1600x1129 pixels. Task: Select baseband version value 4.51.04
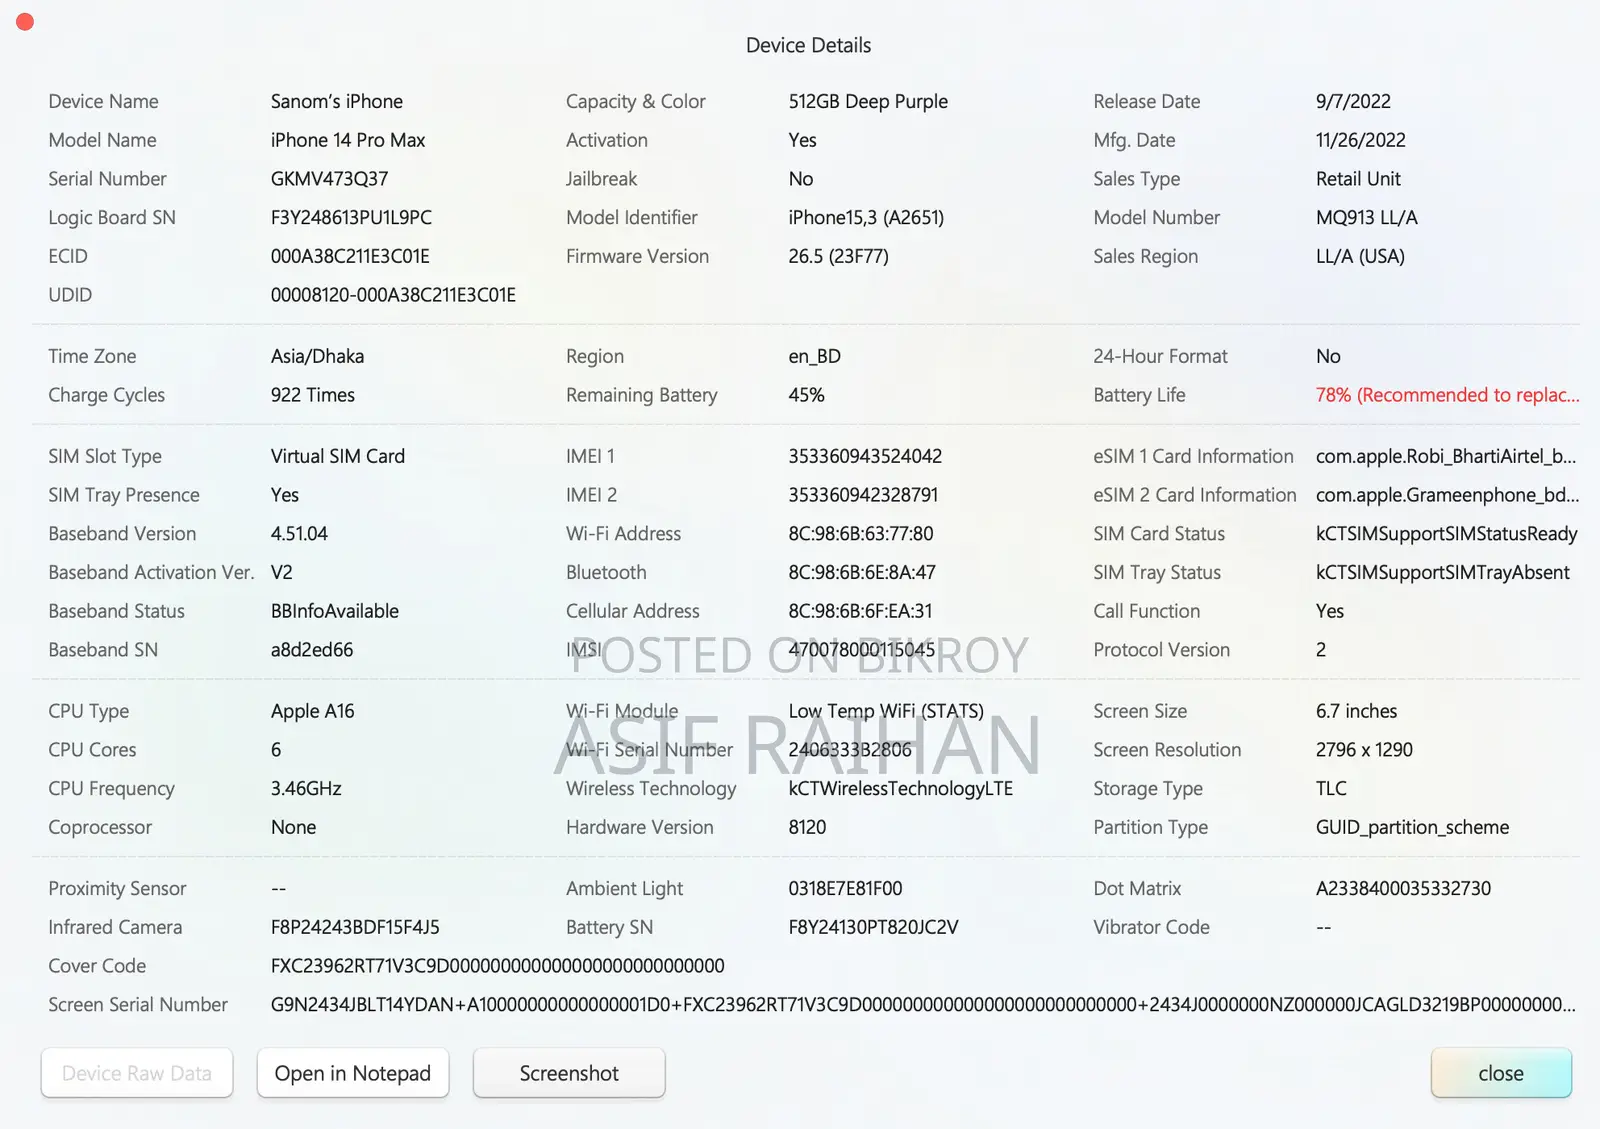[299, 534]
